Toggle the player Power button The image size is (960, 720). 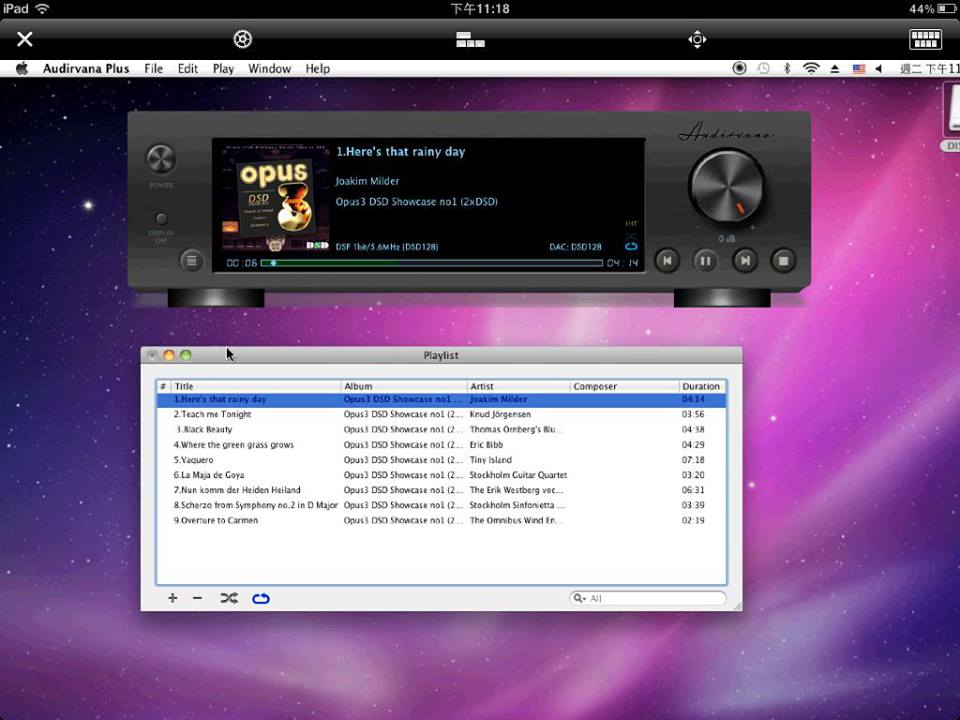161,159
